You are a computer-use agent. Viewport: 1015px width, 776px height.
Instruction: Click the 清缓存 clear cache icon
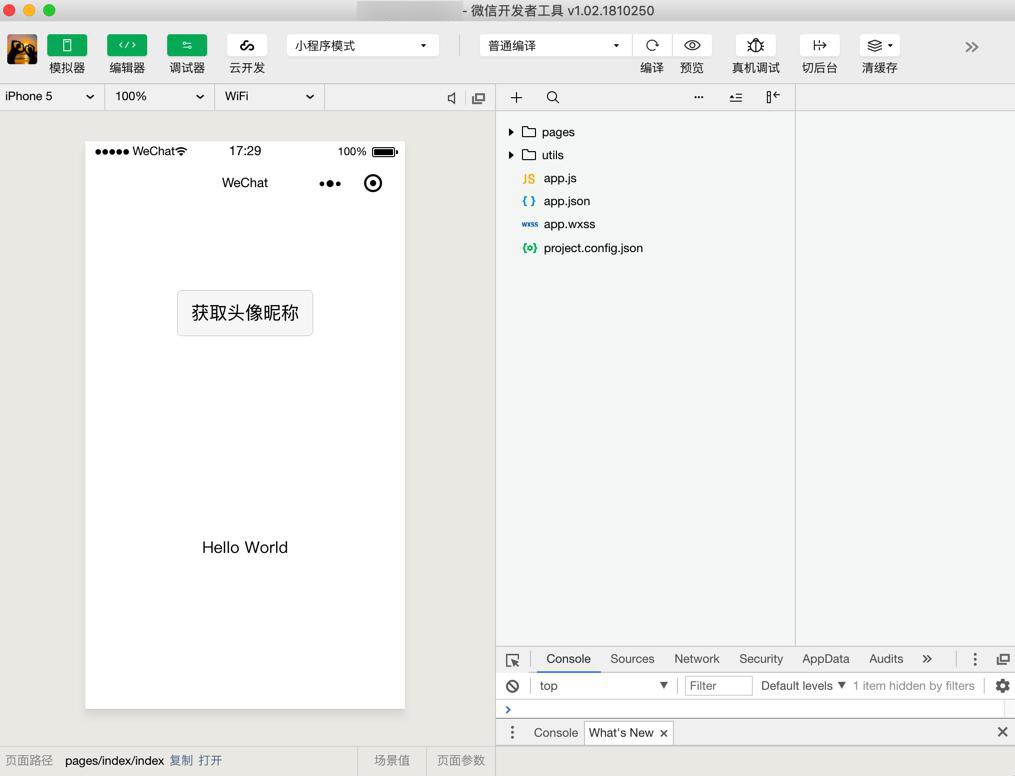pyautogui.click(x=880, y=45)
